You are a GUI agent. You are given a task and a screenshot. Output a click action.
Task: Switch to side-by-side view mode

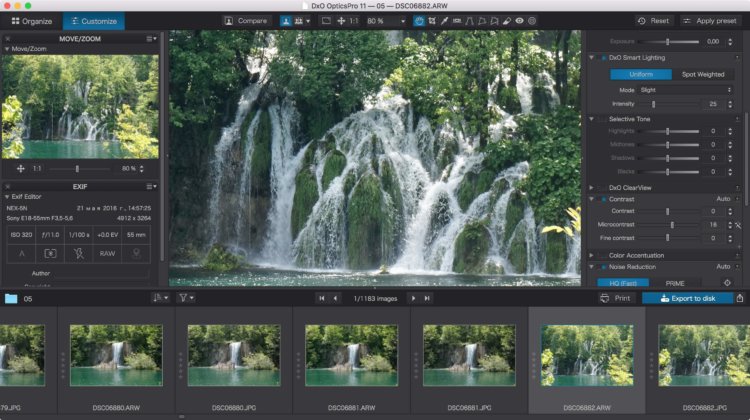click(298, 21)
